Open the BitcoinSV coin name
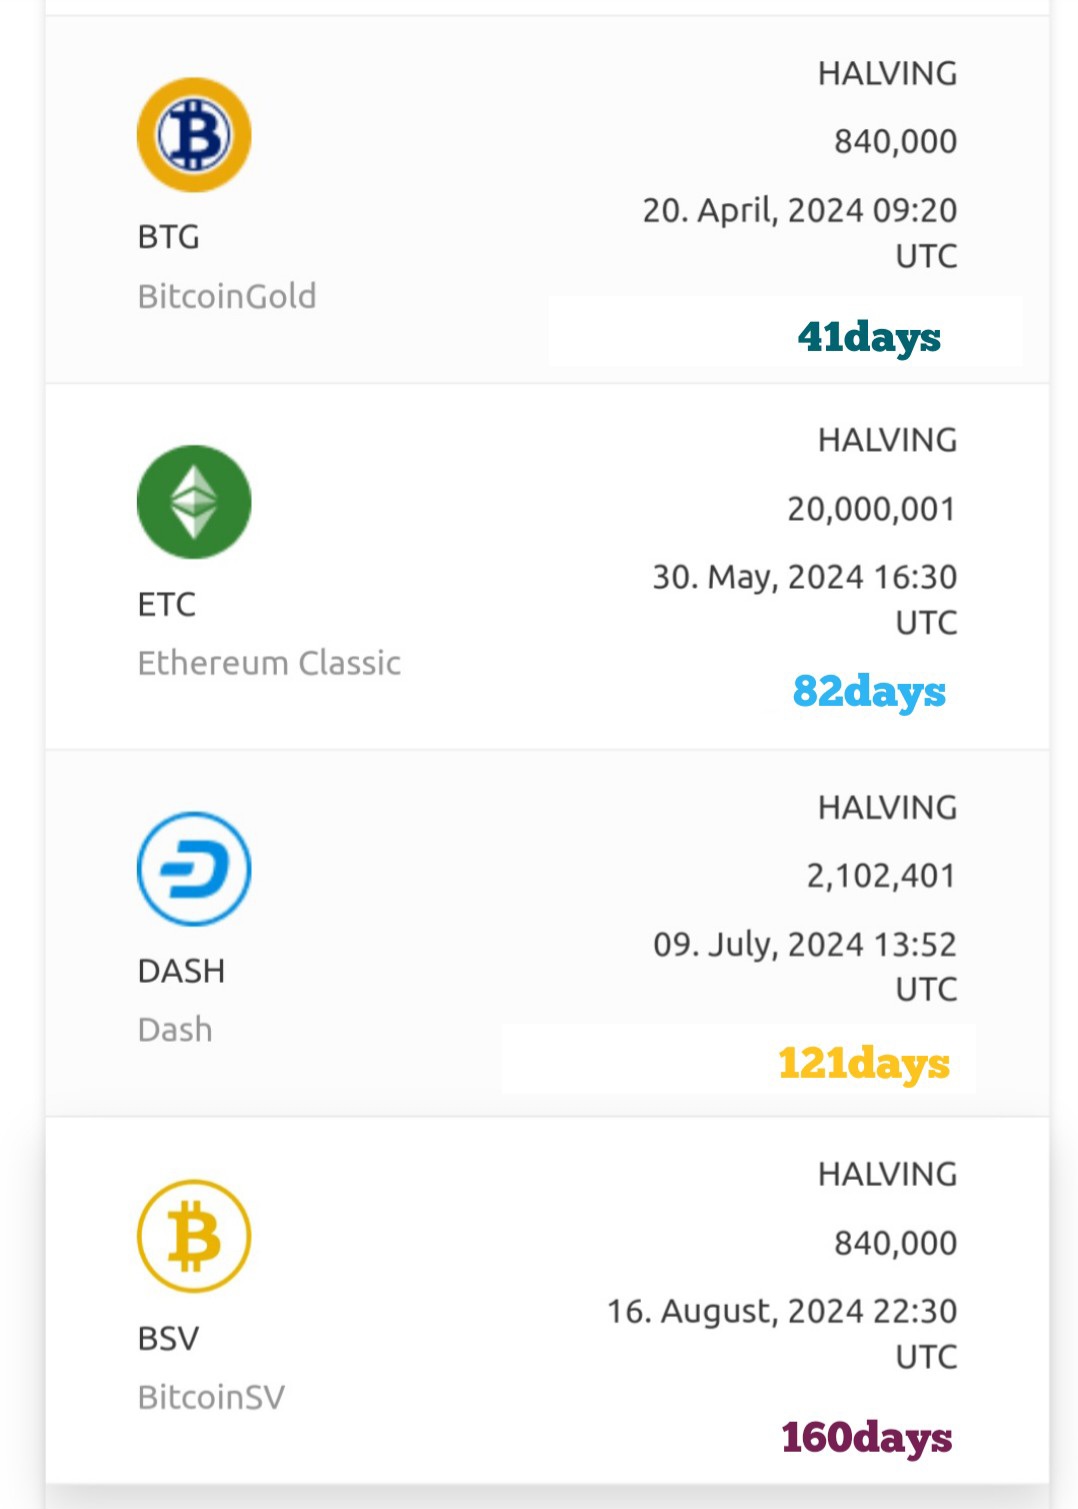This screenshot has height=1509, width=1078. (x=211, y=1397)
